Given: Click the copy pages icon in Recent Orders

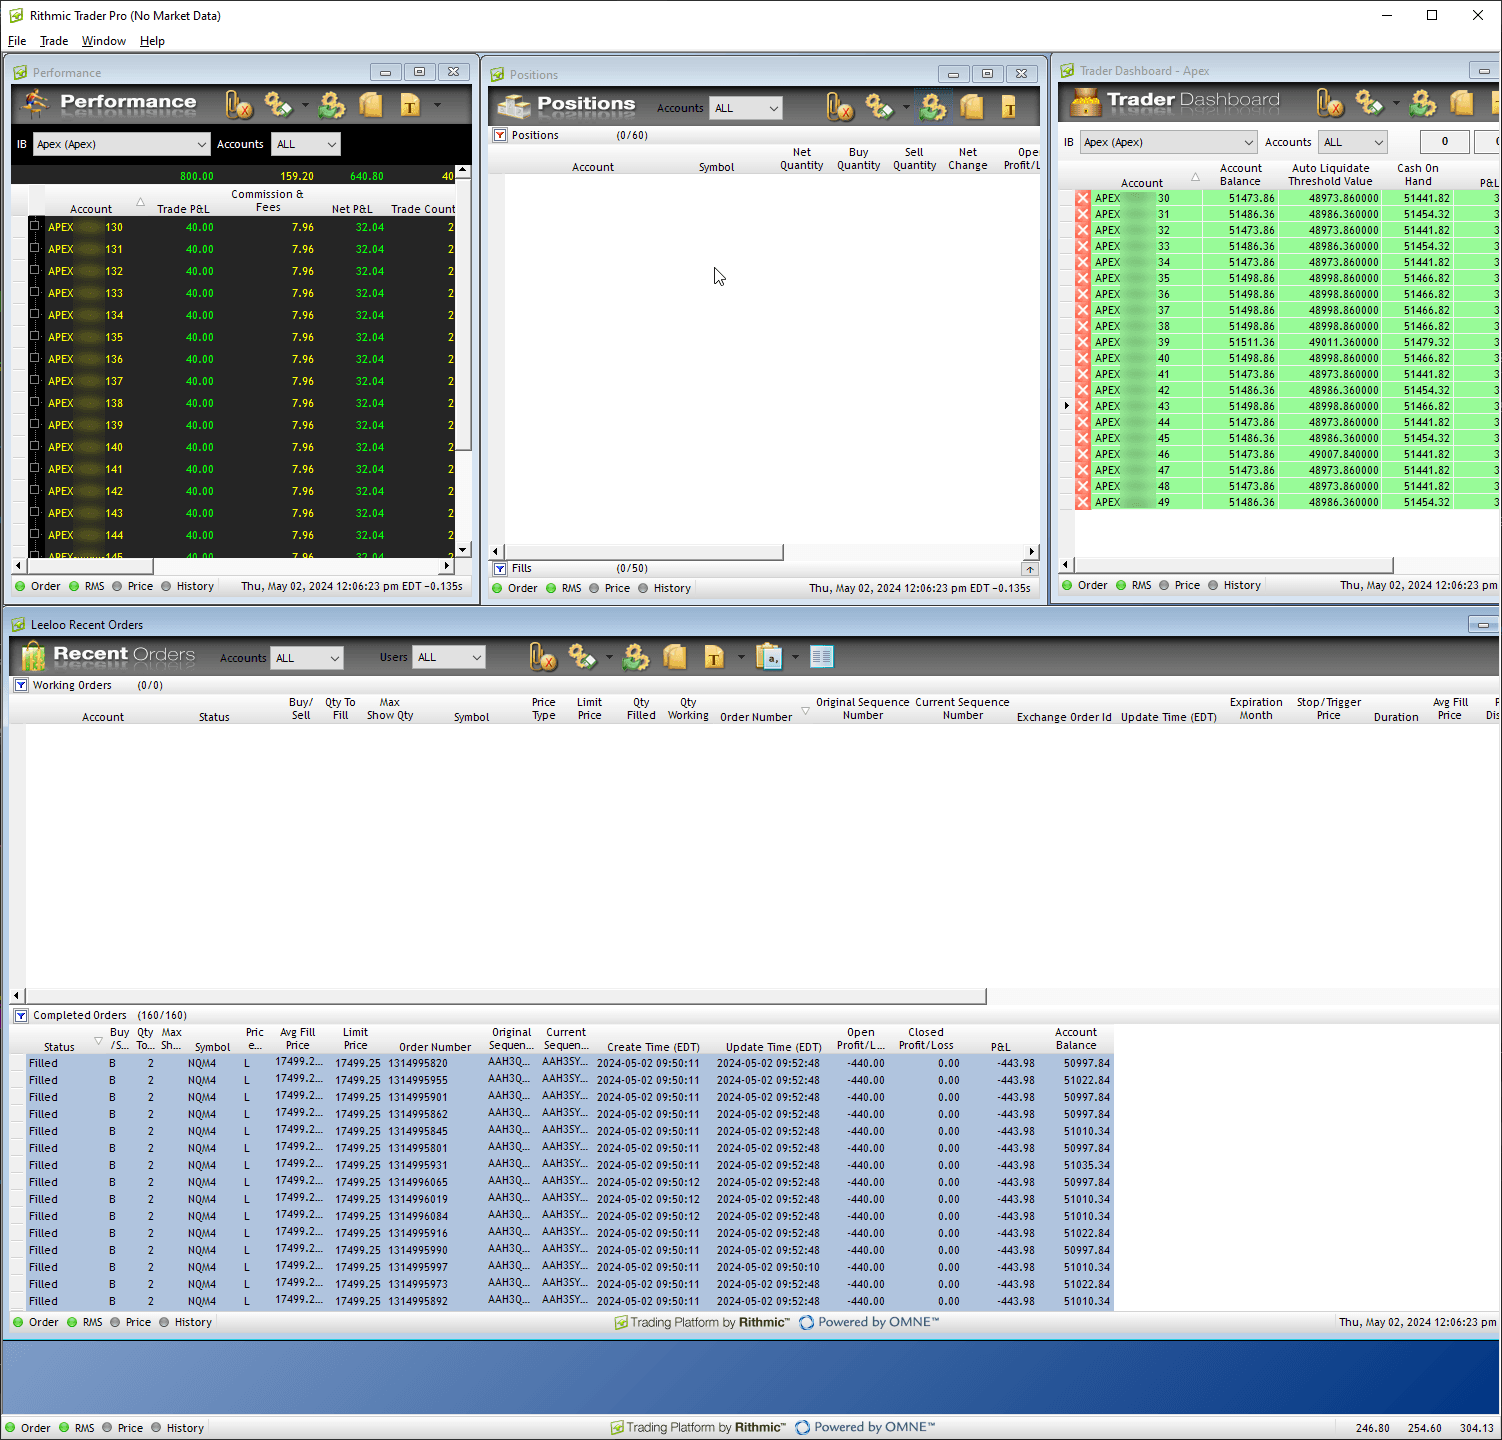Looking at the screenshot, I should click(675, 657).
